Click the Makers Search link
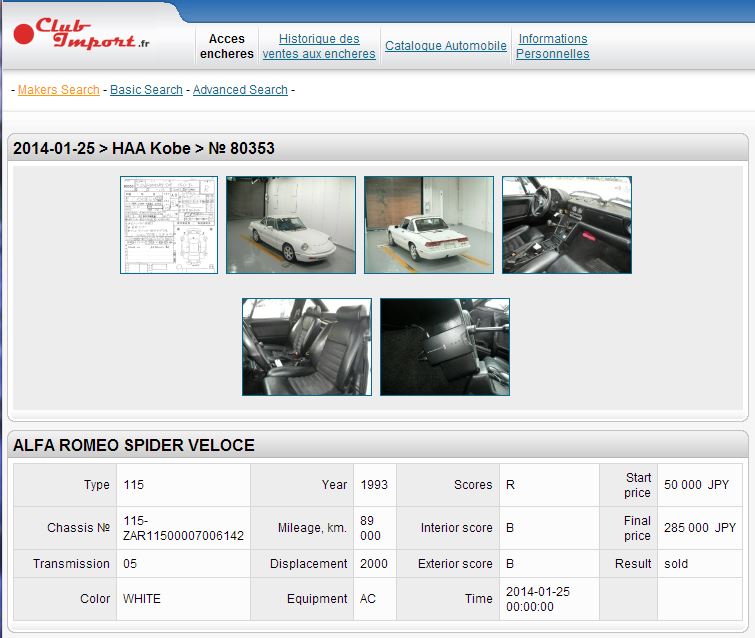755x638 pixels. [59, 90]
